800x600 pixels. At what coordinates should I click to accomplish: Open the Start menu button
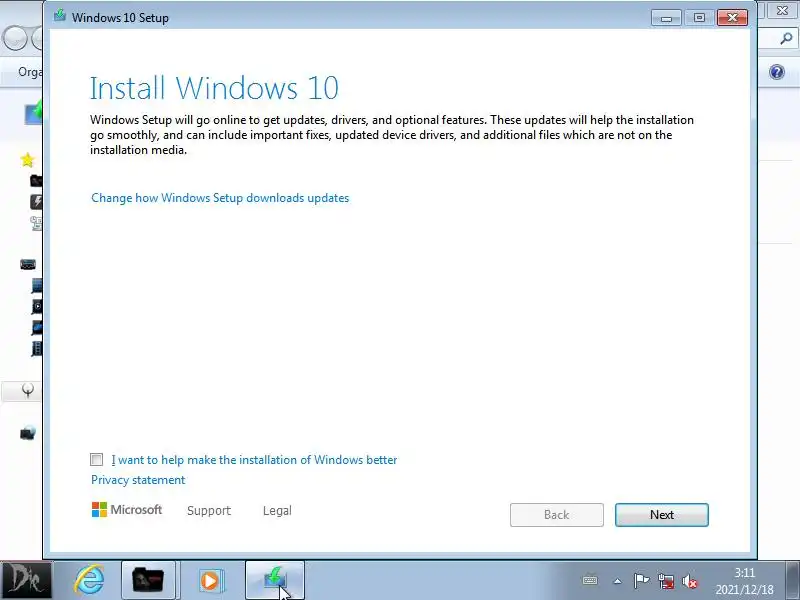(x=26, y=581)
